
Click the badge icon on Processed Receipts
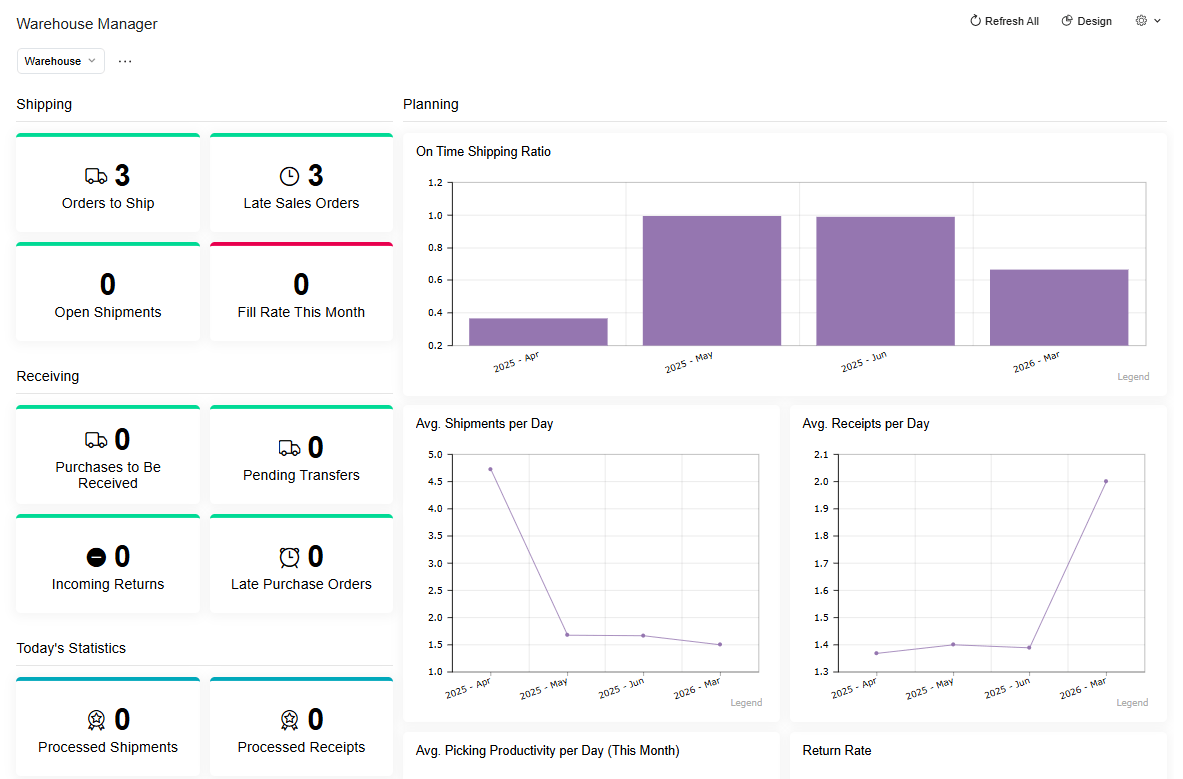point(290,720)
